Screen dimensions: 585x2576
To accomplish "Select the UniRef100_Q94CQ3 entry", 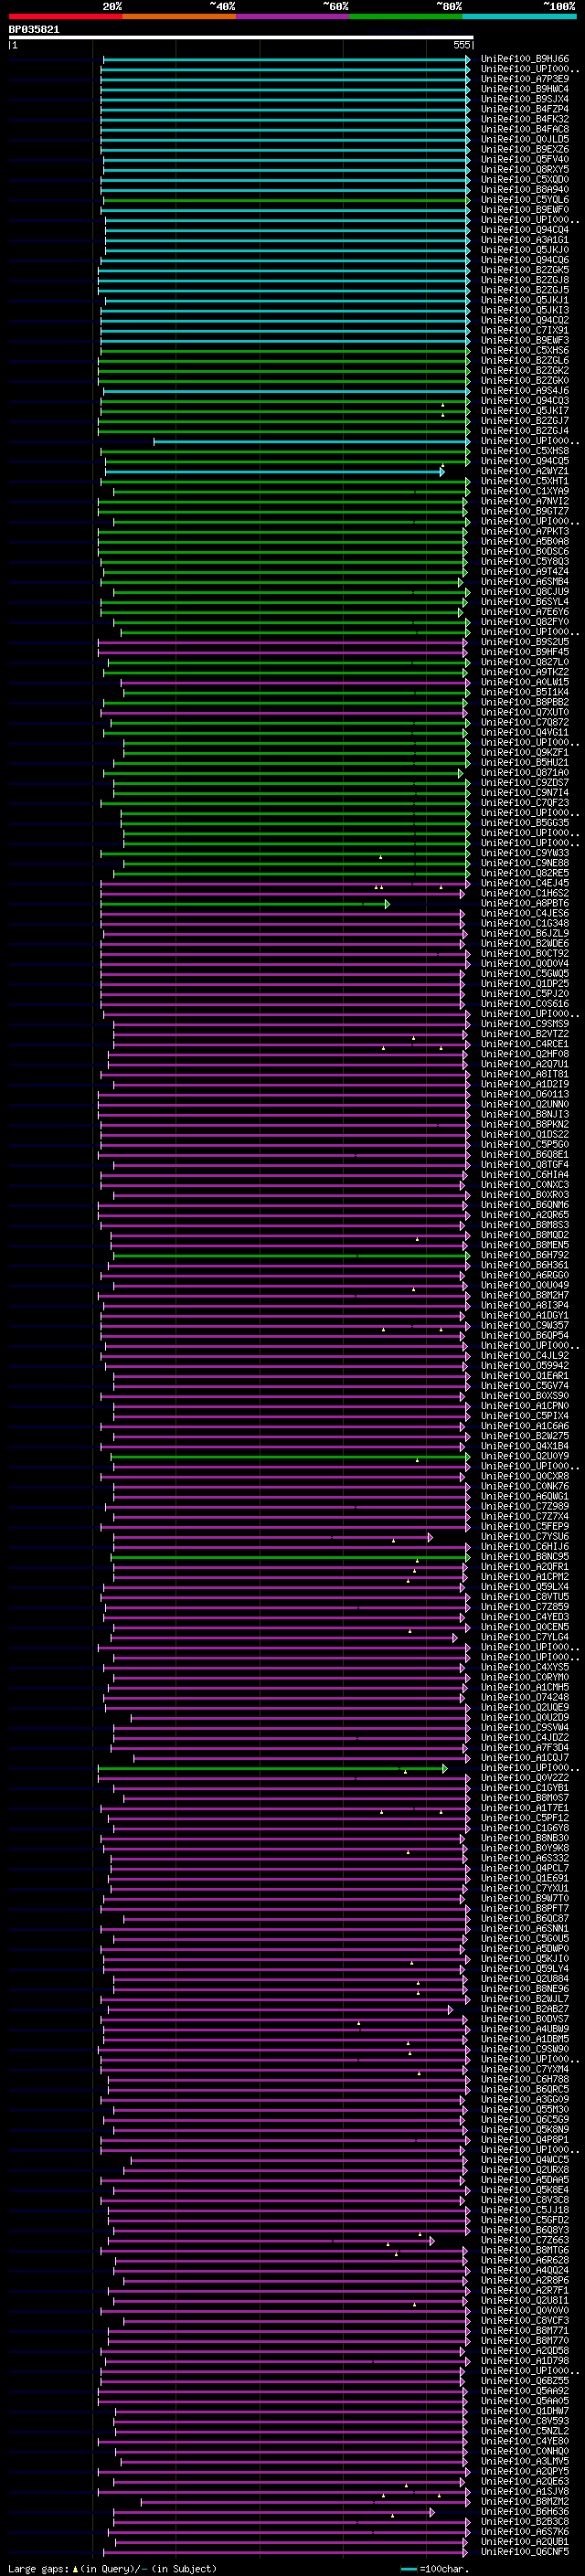I will pyautogui.click(x=525, y=401).
